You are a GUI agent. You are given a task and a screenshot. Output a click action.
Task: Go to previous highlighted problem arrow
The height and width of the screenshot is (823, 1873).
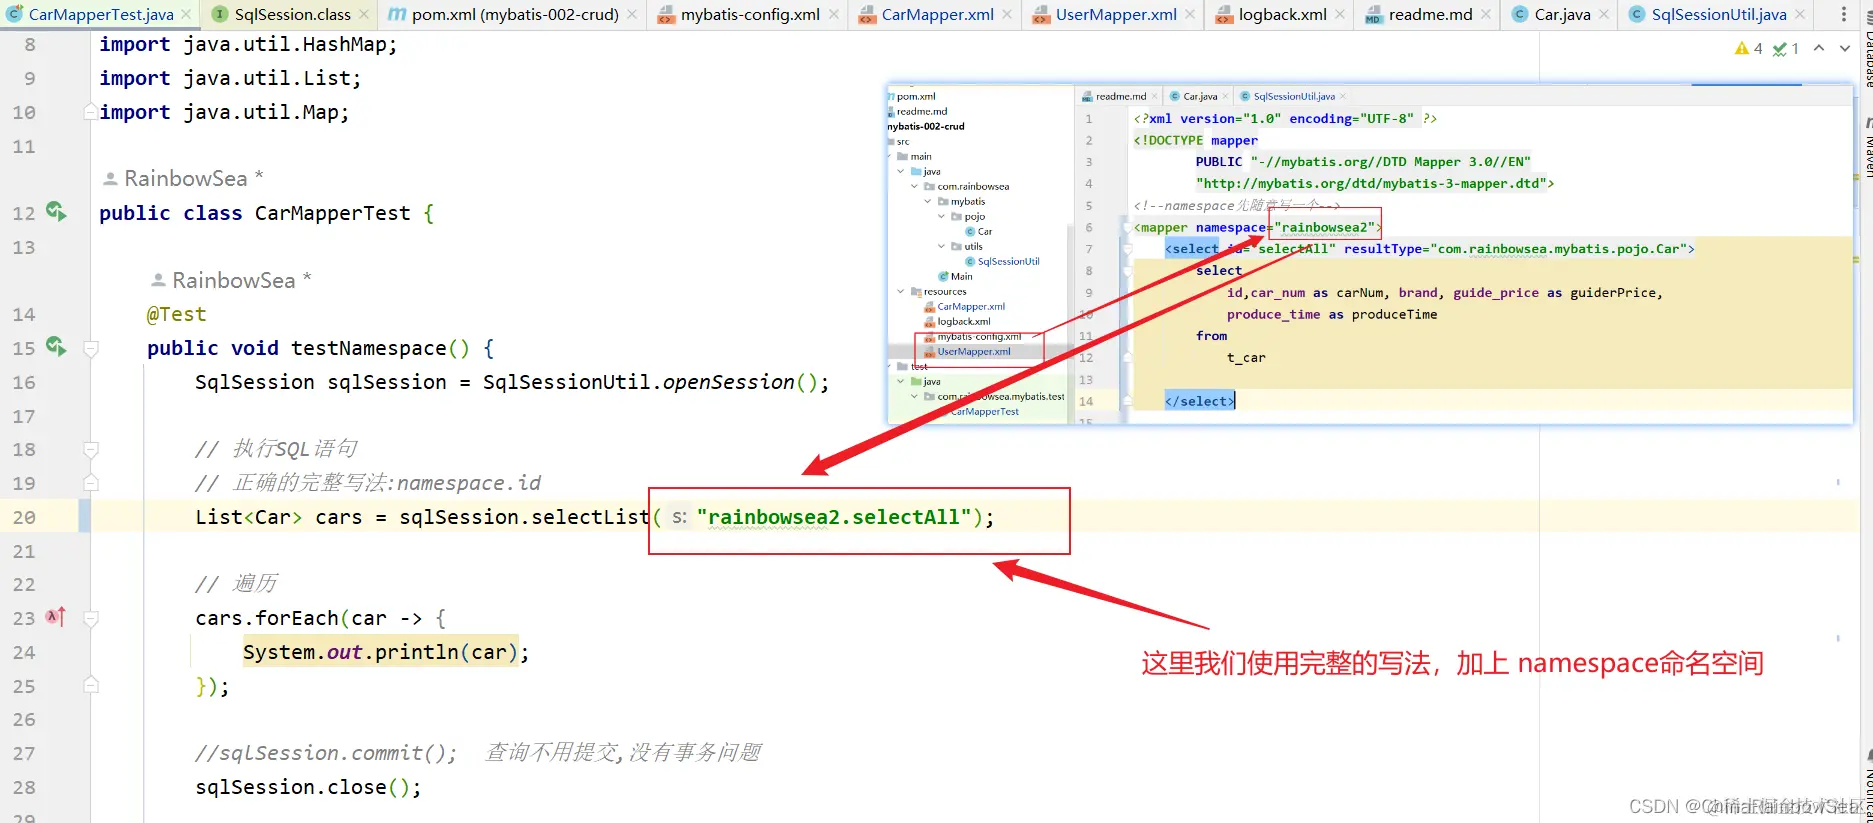tap(1819, 48)
